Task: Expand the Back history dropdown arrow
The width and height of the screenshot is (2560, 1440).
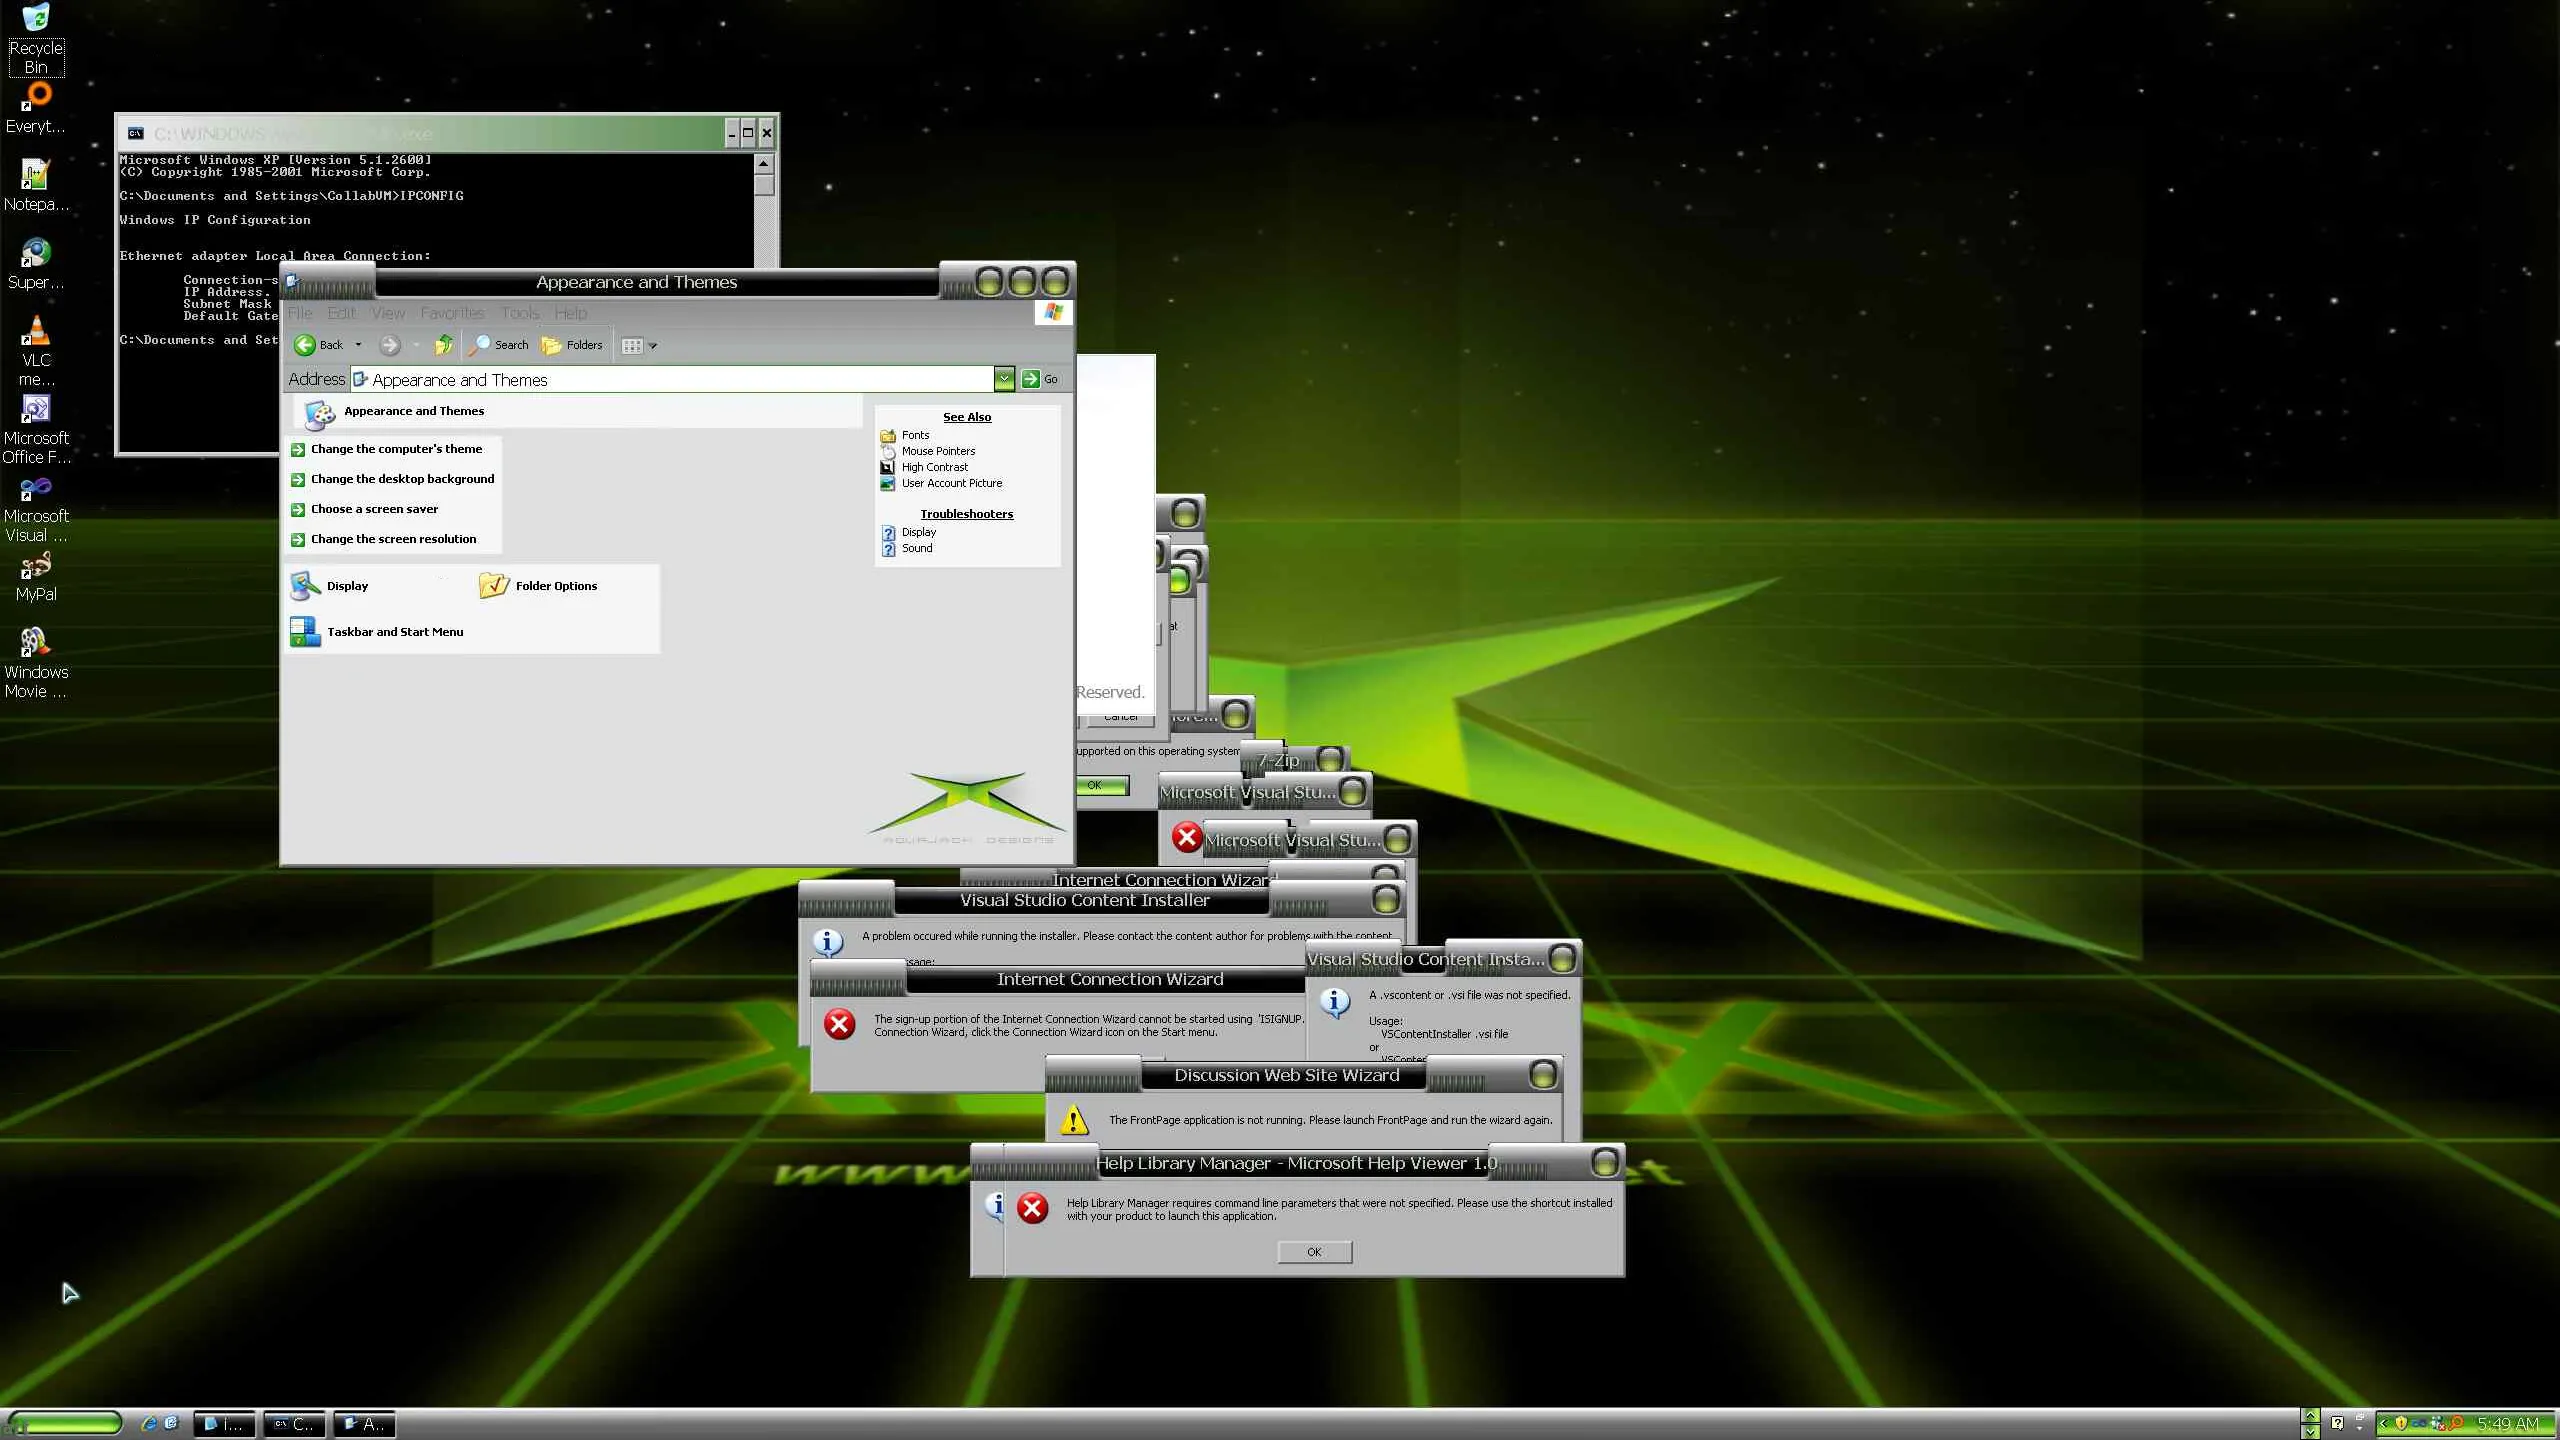Action: pos(358,345)
